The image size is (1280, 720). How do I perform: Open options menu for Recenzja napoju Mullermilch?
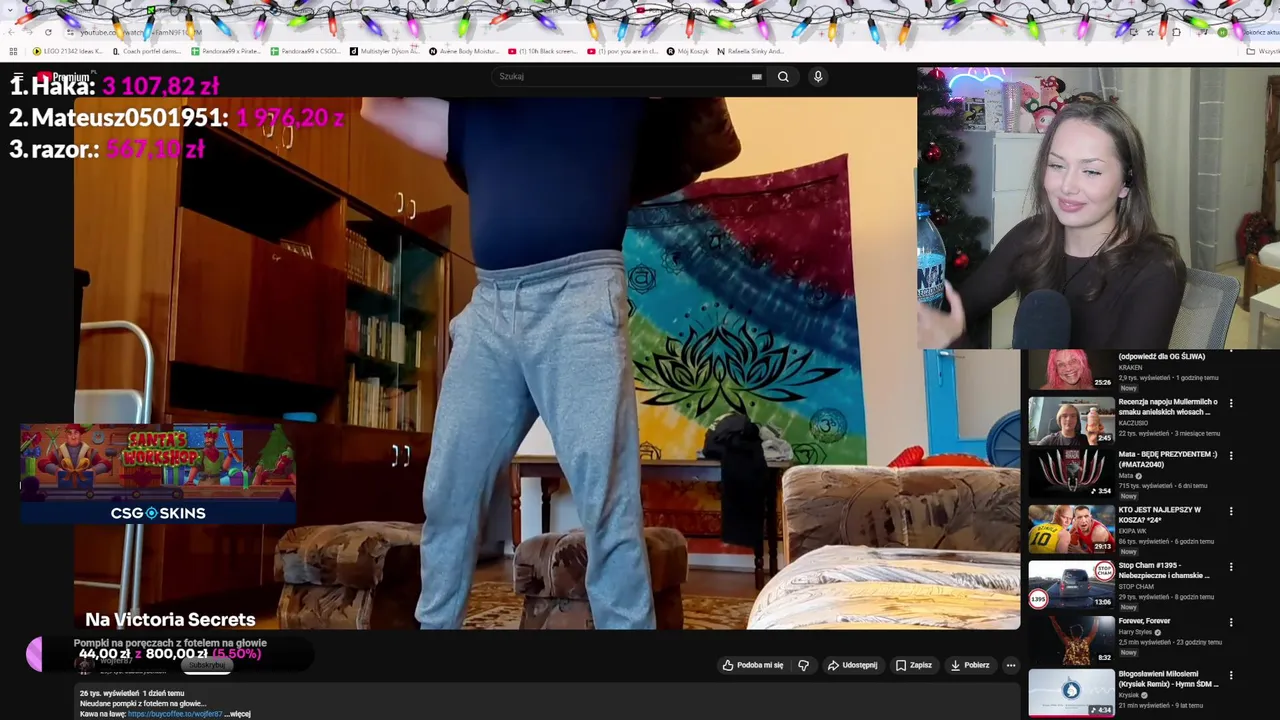(1231, 403)
